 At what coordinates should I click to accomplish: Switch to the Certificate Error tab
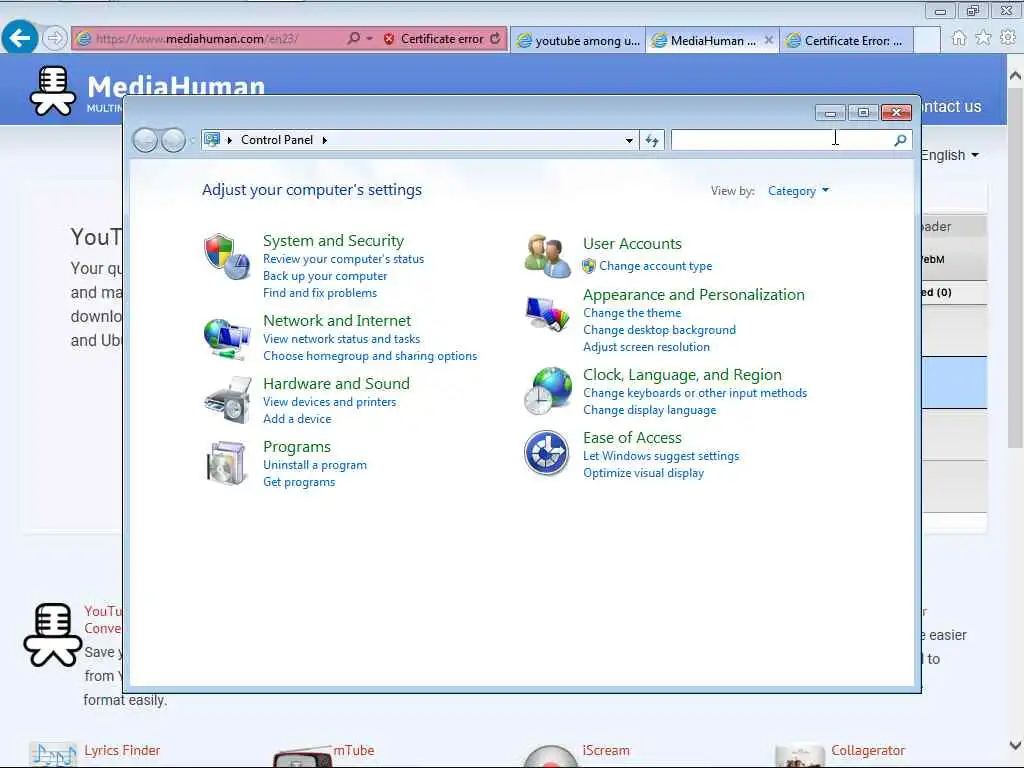pos(846,40)
